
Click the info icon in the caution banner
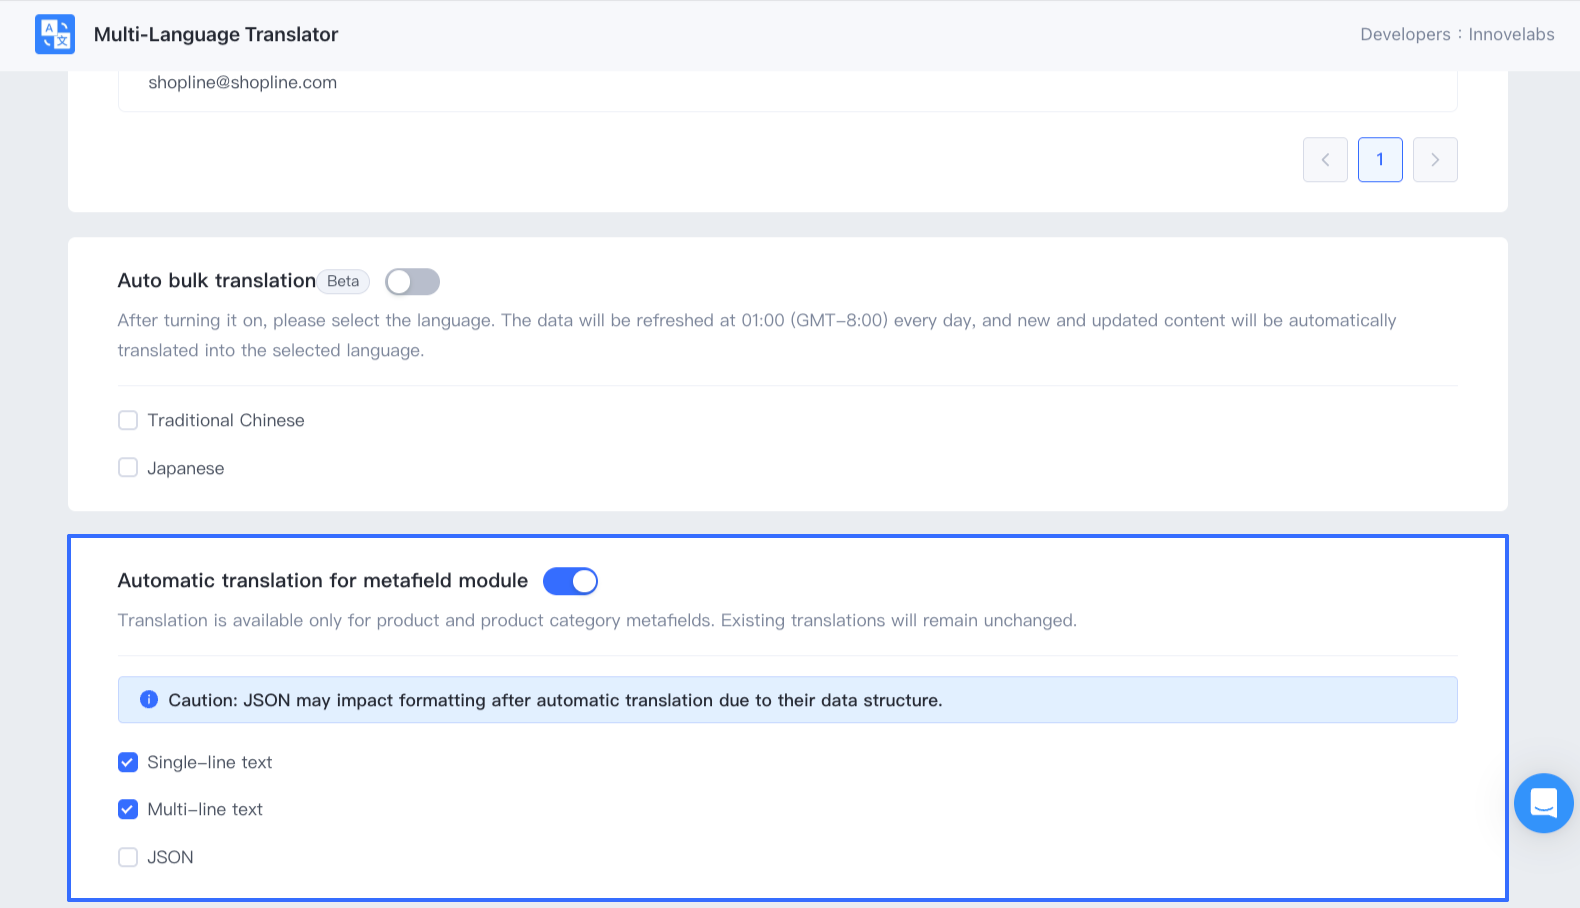(149, 700)
